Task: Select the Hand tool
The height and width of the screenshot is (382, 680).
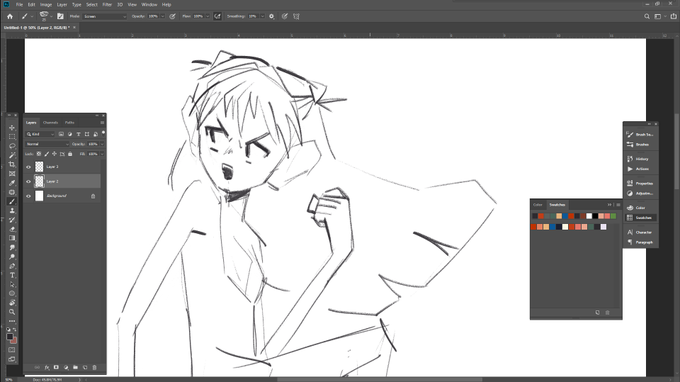Action: [12, 303]
